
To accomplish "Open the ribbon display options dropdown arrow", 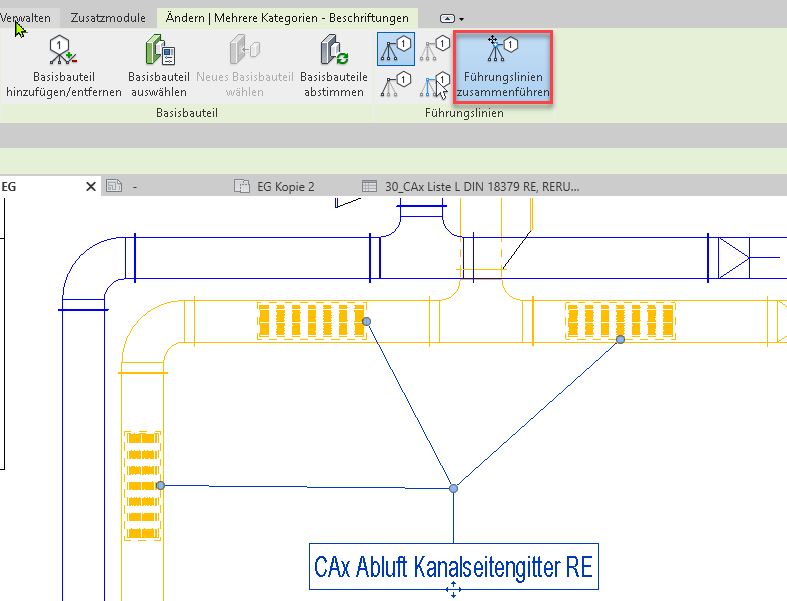I will click(x=462, y=19).
